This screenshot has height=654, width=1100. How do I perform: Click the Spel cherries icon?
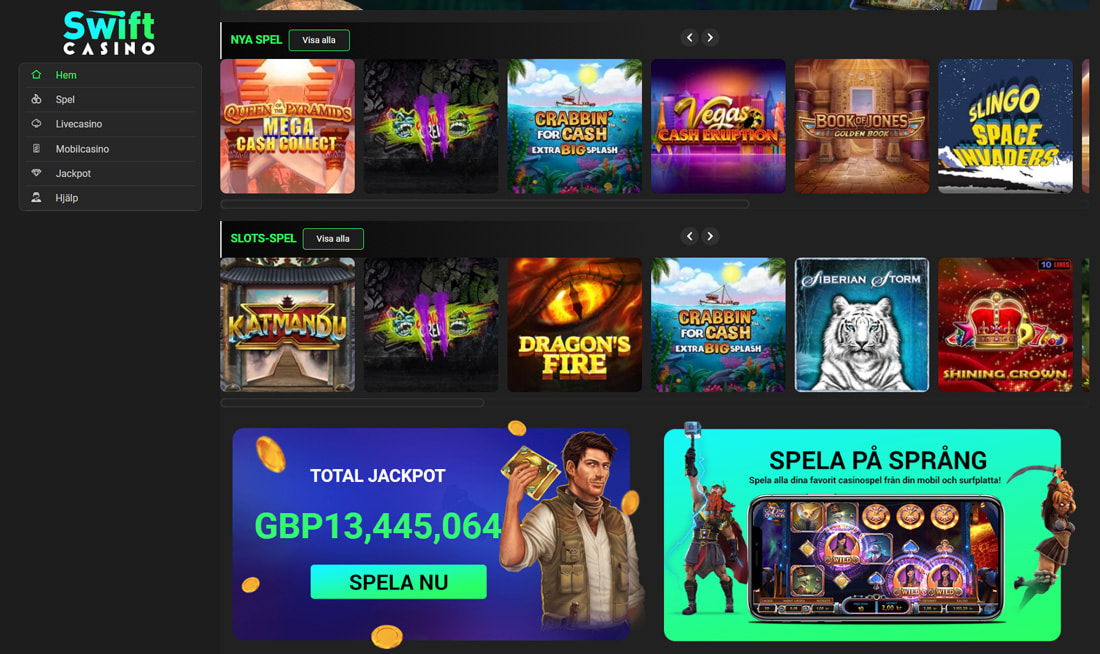click(36, 99)
